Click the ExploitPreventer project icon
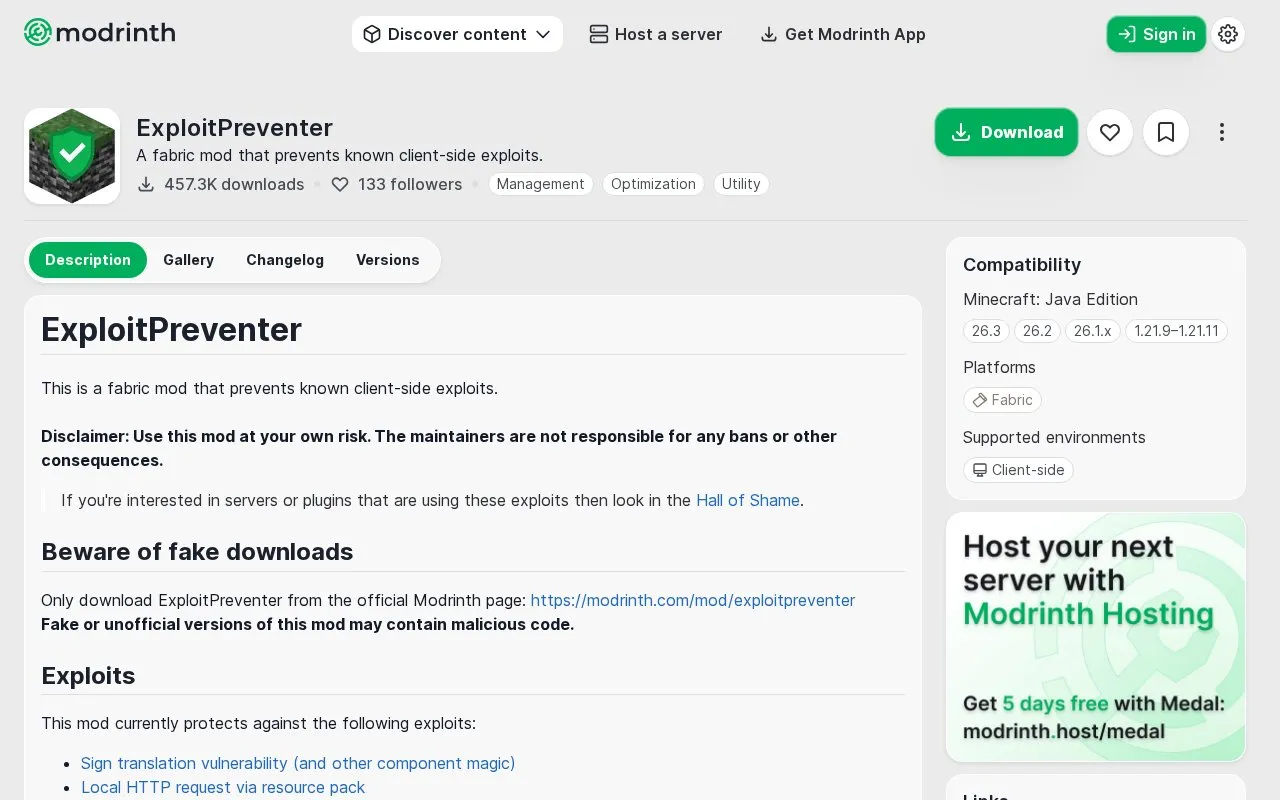 (72, 156)
